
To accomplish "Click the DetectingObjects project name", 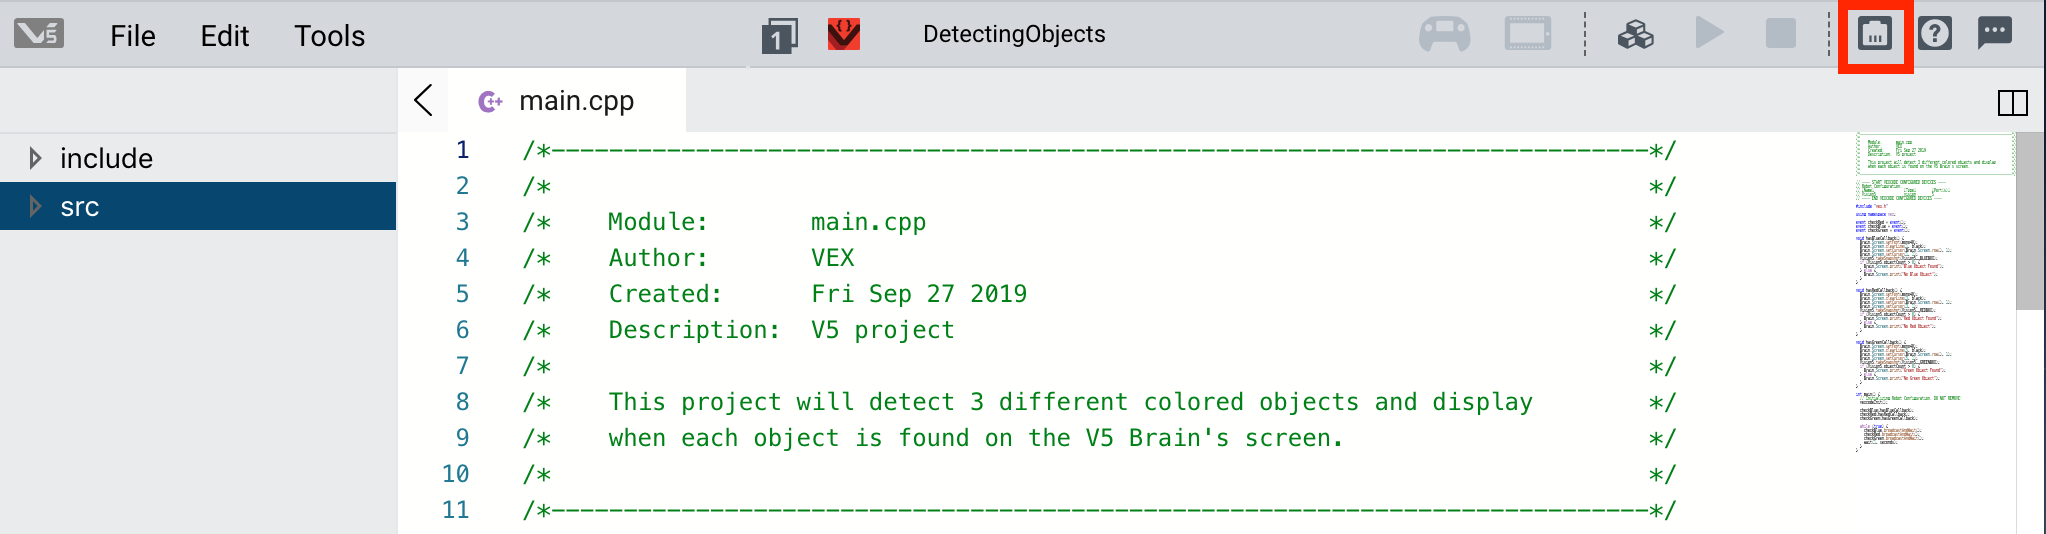I will click(x=1014, y=34).
